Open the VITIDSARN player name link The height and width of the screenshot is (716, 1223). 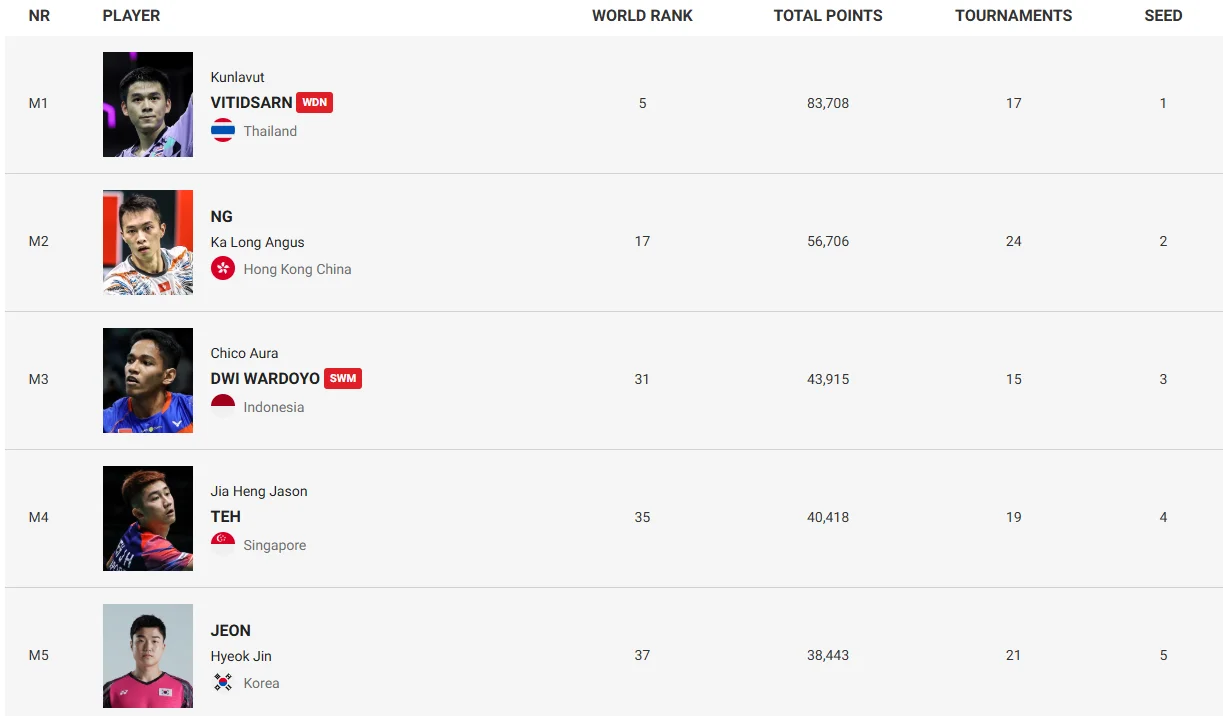click(x=251, y=102)
